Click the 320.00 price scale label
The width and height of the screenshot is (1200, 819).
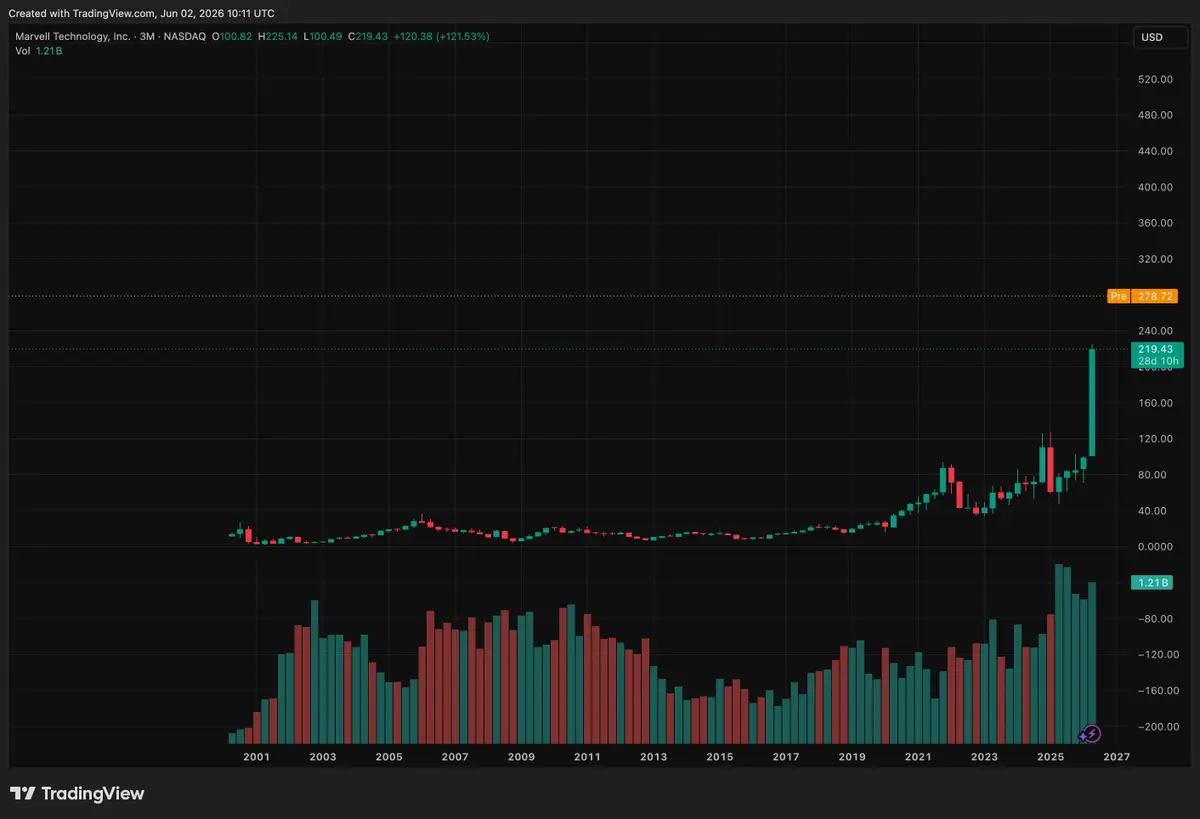(1154, 259)
